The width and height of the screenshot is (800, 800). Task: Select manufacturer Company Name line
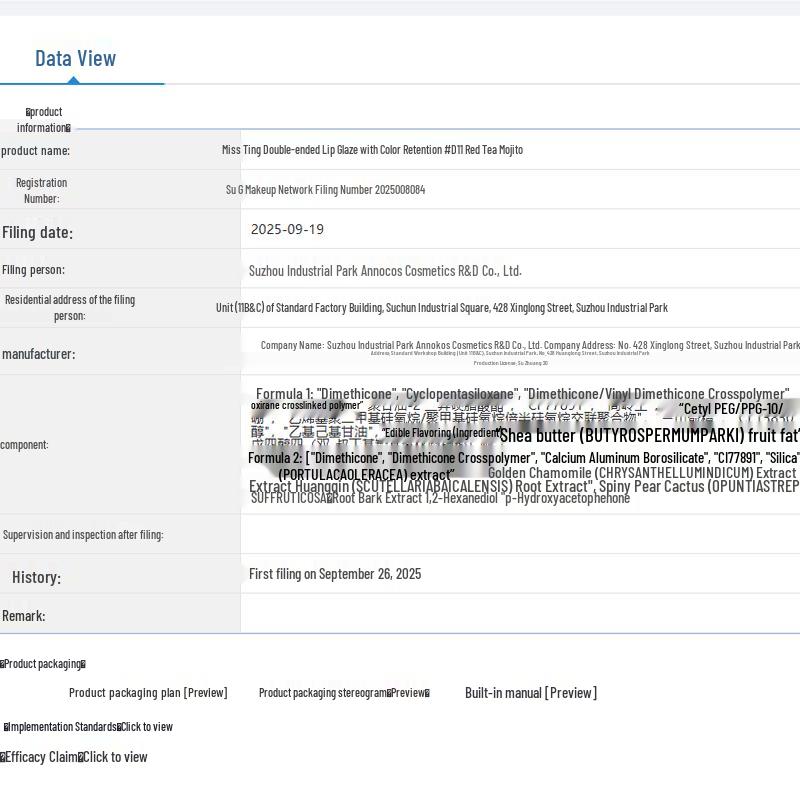tap(530, 345)
